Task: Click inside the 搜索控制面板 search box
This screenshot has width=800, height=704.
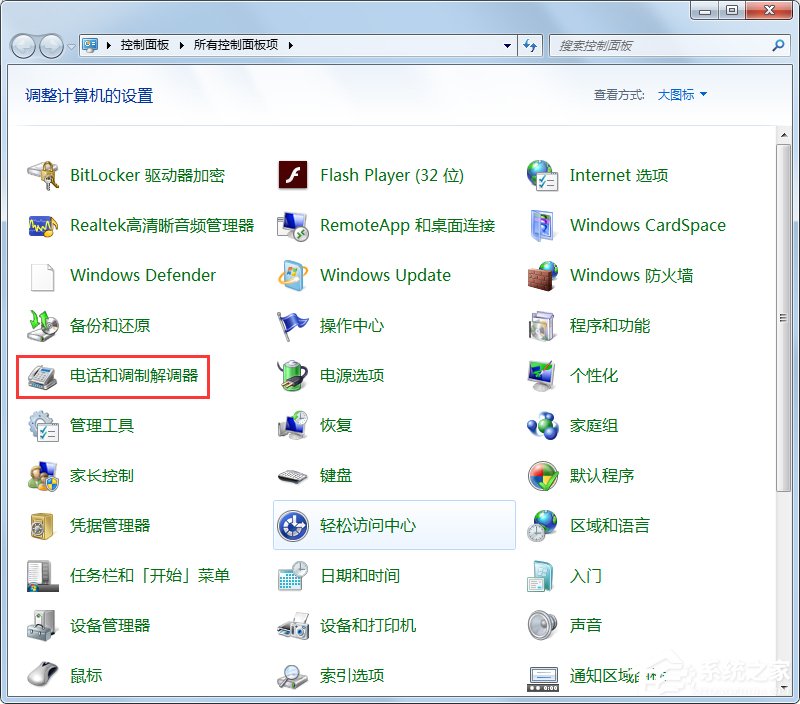Action: tap(650, 45)
